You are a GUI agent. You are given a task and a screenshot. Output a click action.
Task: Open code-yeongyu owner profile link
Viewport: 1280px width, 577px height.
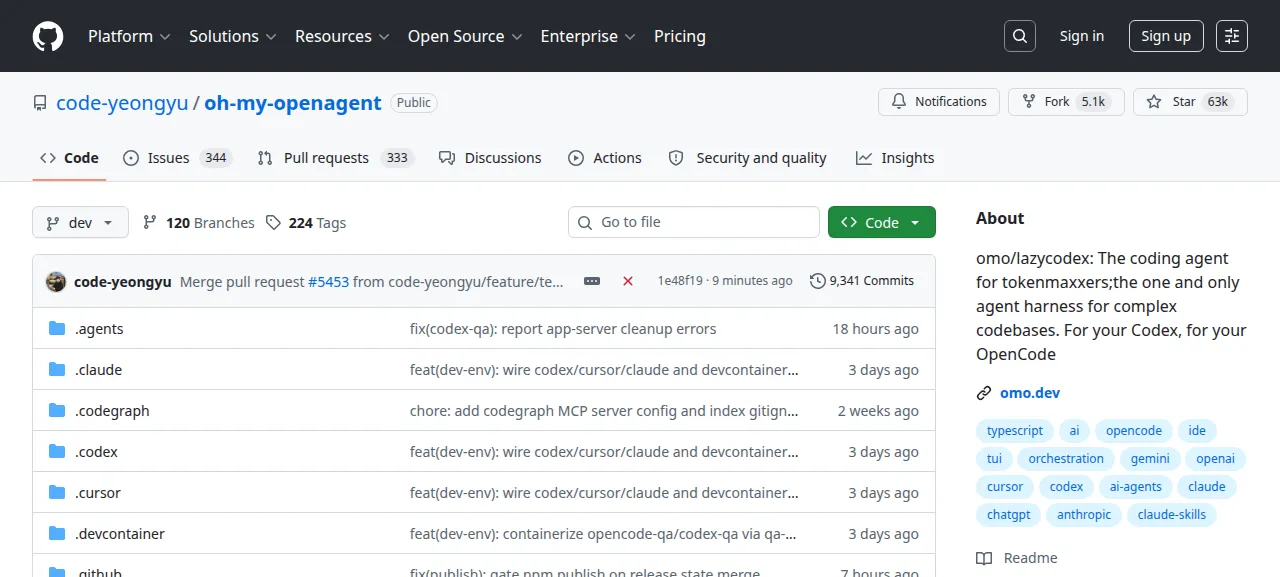tap(122, 103)
